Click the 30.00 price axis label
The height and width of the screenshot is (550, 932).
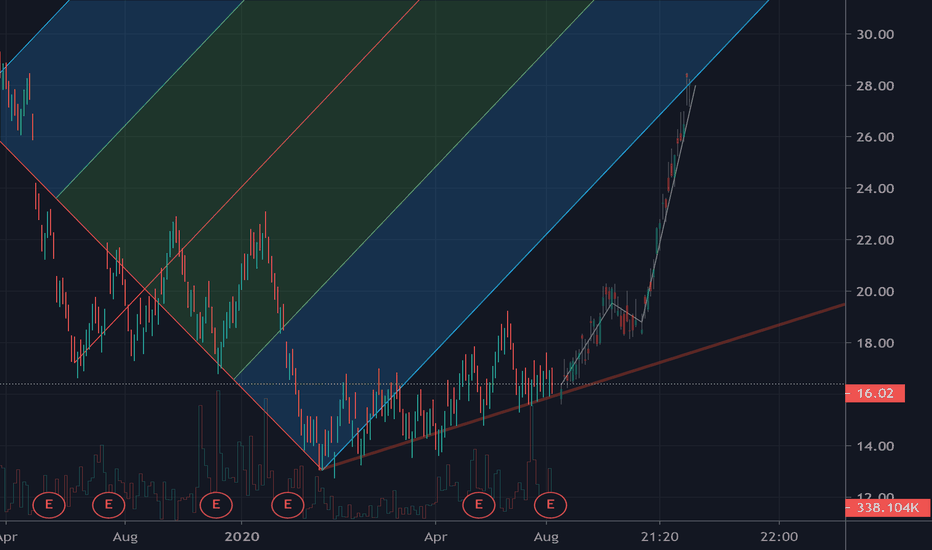875,34
